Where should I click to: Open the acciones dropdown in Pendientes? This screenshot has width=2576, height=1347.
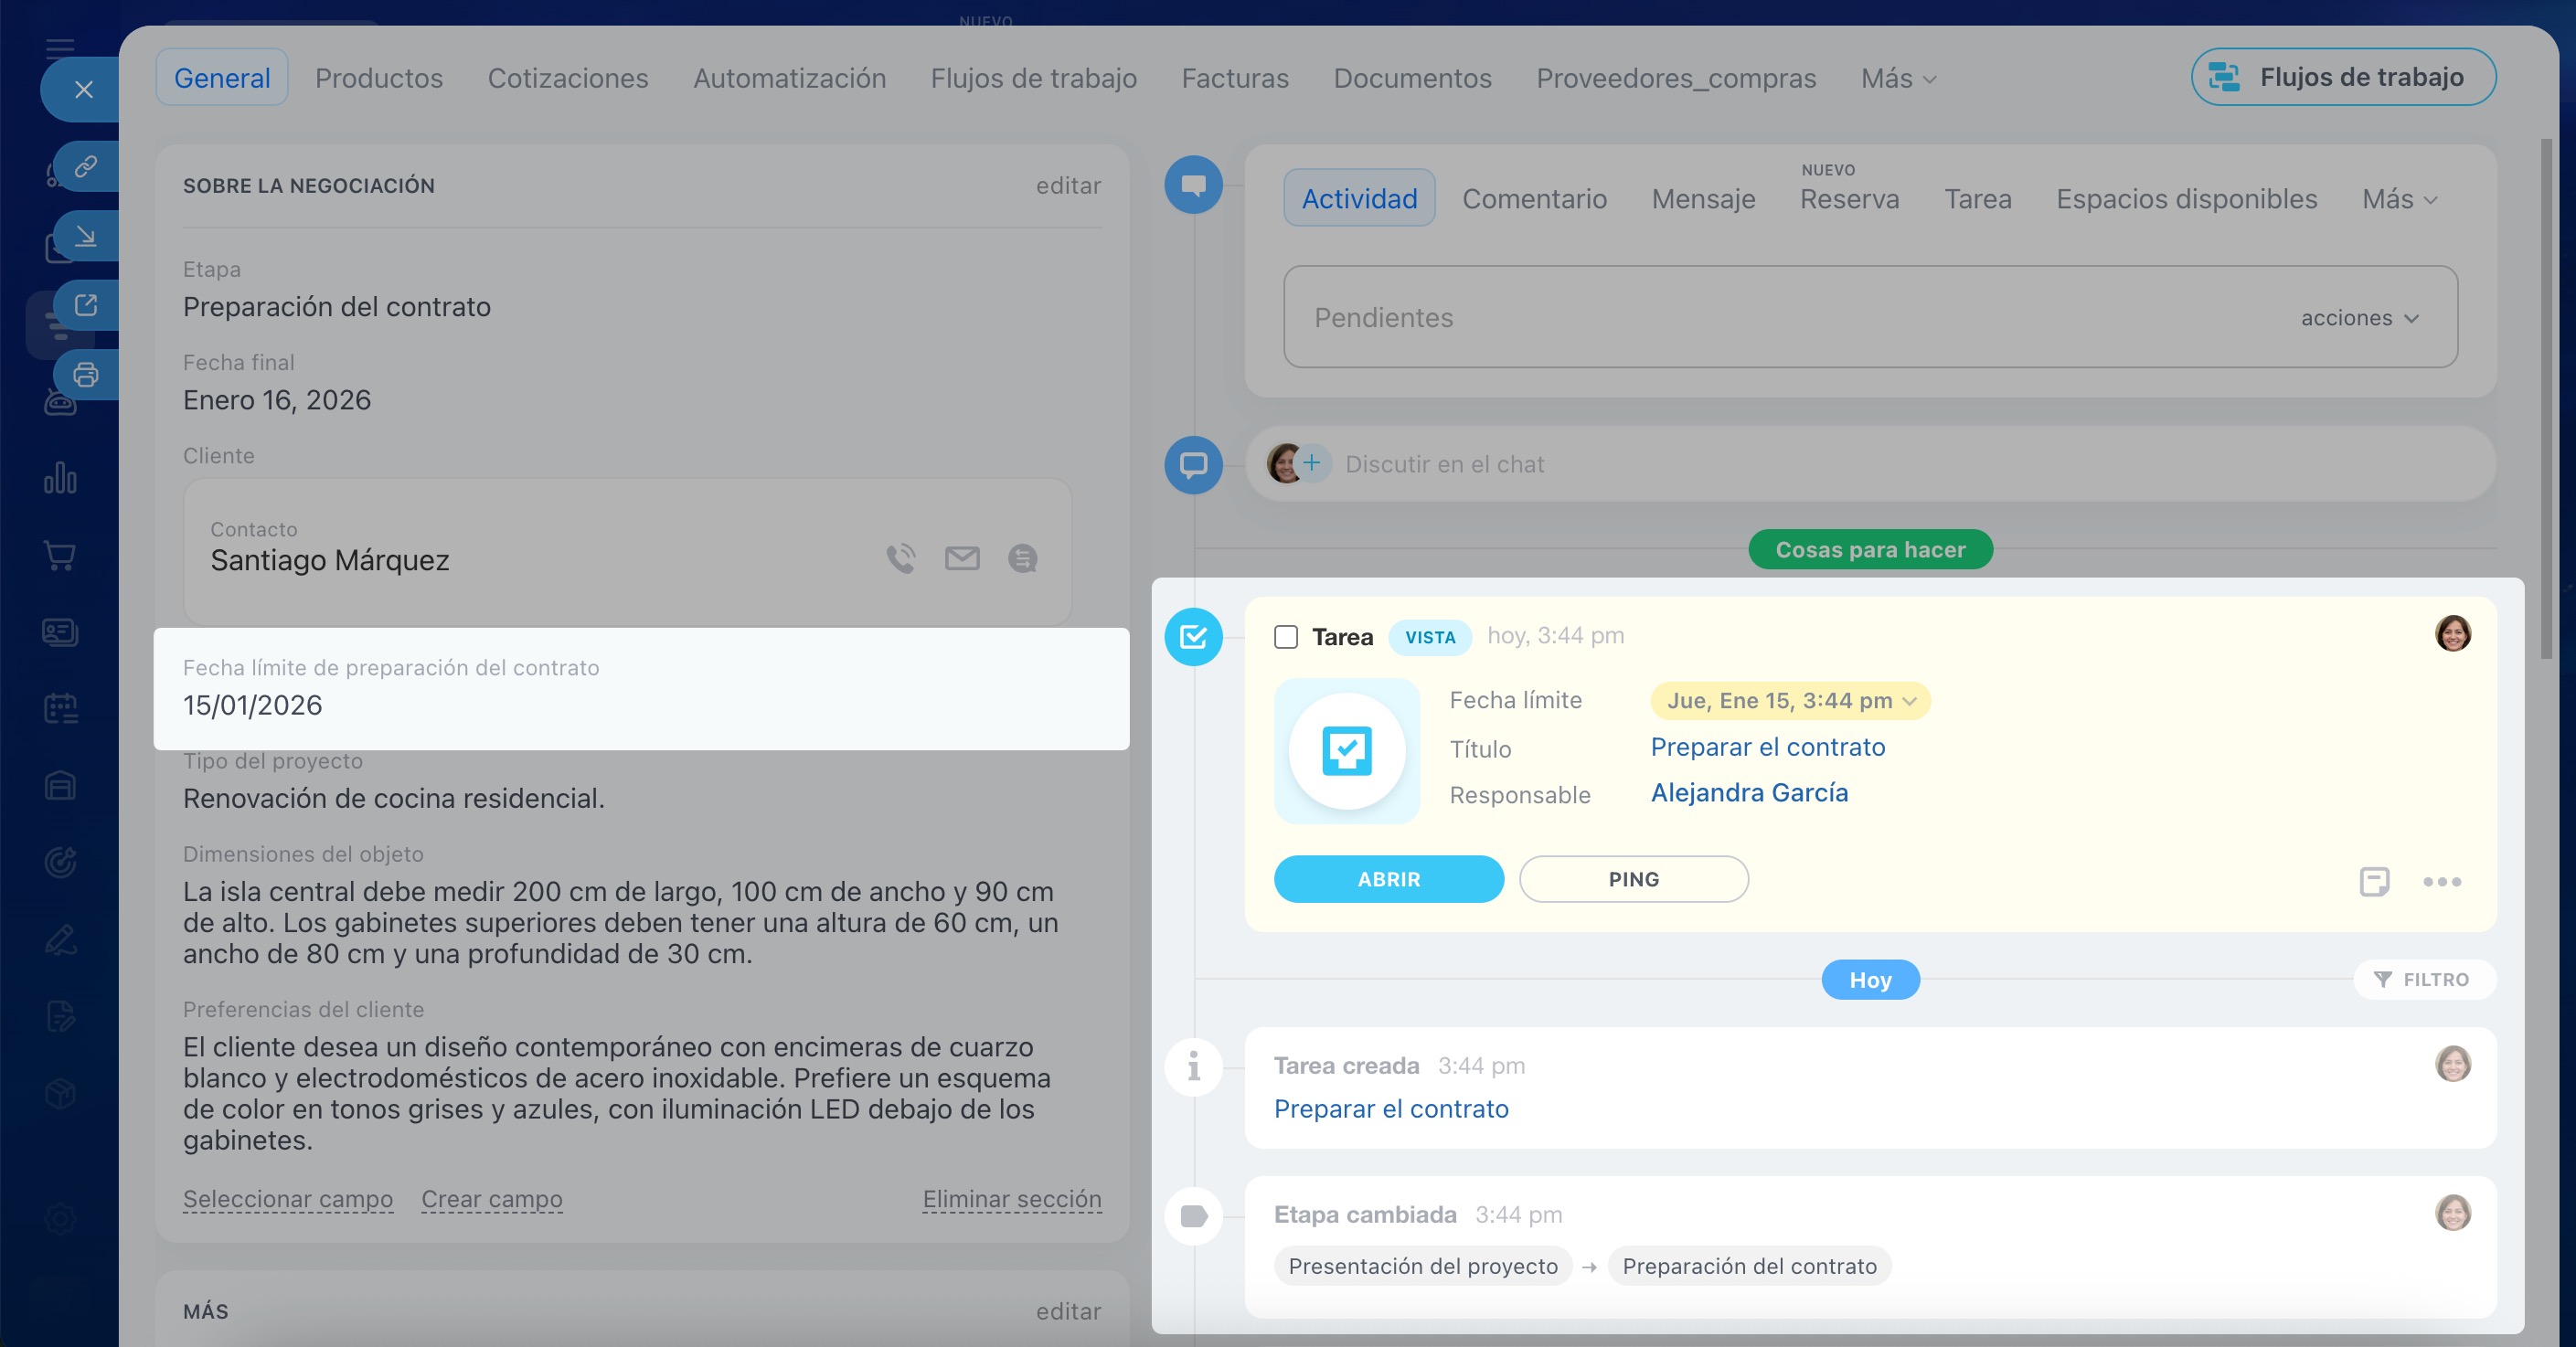(x=2359, y=318)
